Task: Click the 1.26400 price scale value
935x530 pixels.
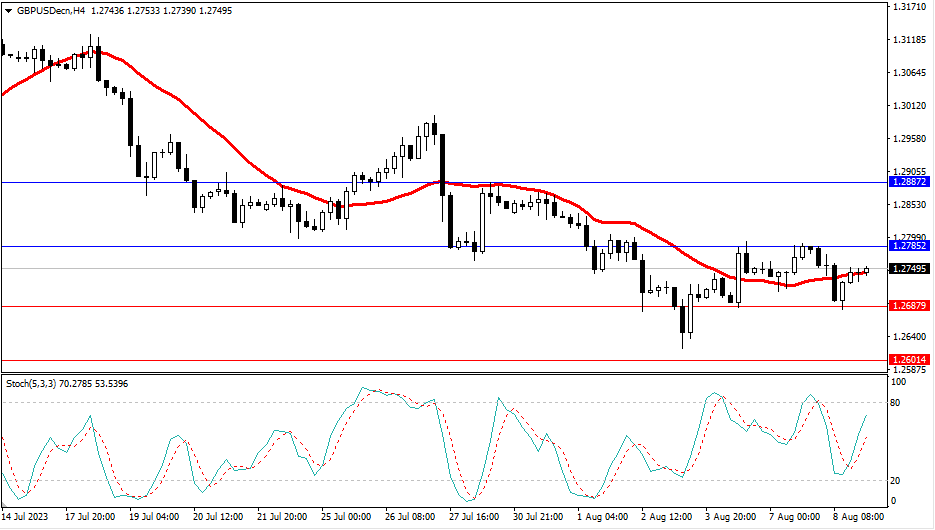Action: [x=908, y=336]
